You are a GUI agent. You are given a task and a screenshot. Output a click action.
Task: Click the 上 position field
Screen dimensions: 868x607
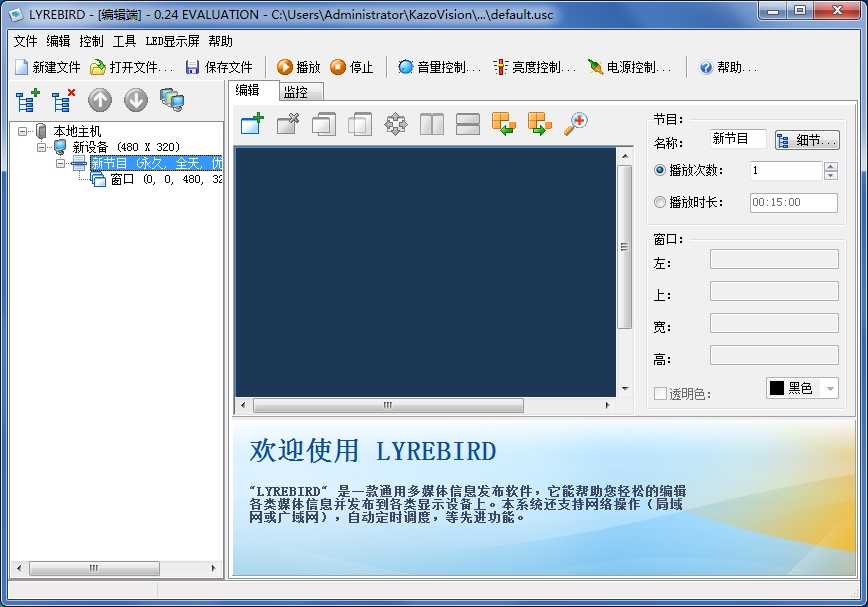(774, 291)
